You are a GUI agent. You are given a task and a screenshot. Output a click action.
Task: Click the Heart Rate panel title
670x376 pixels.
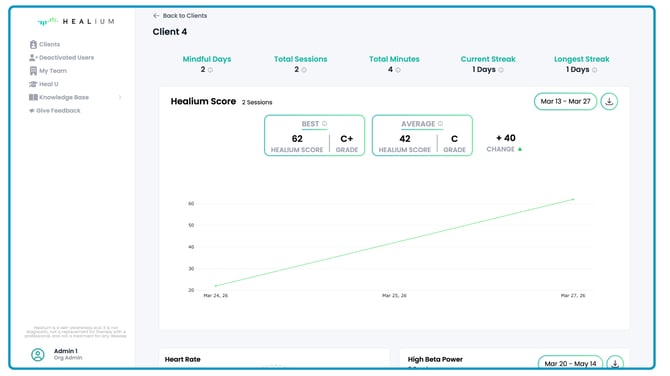point(182,359)
